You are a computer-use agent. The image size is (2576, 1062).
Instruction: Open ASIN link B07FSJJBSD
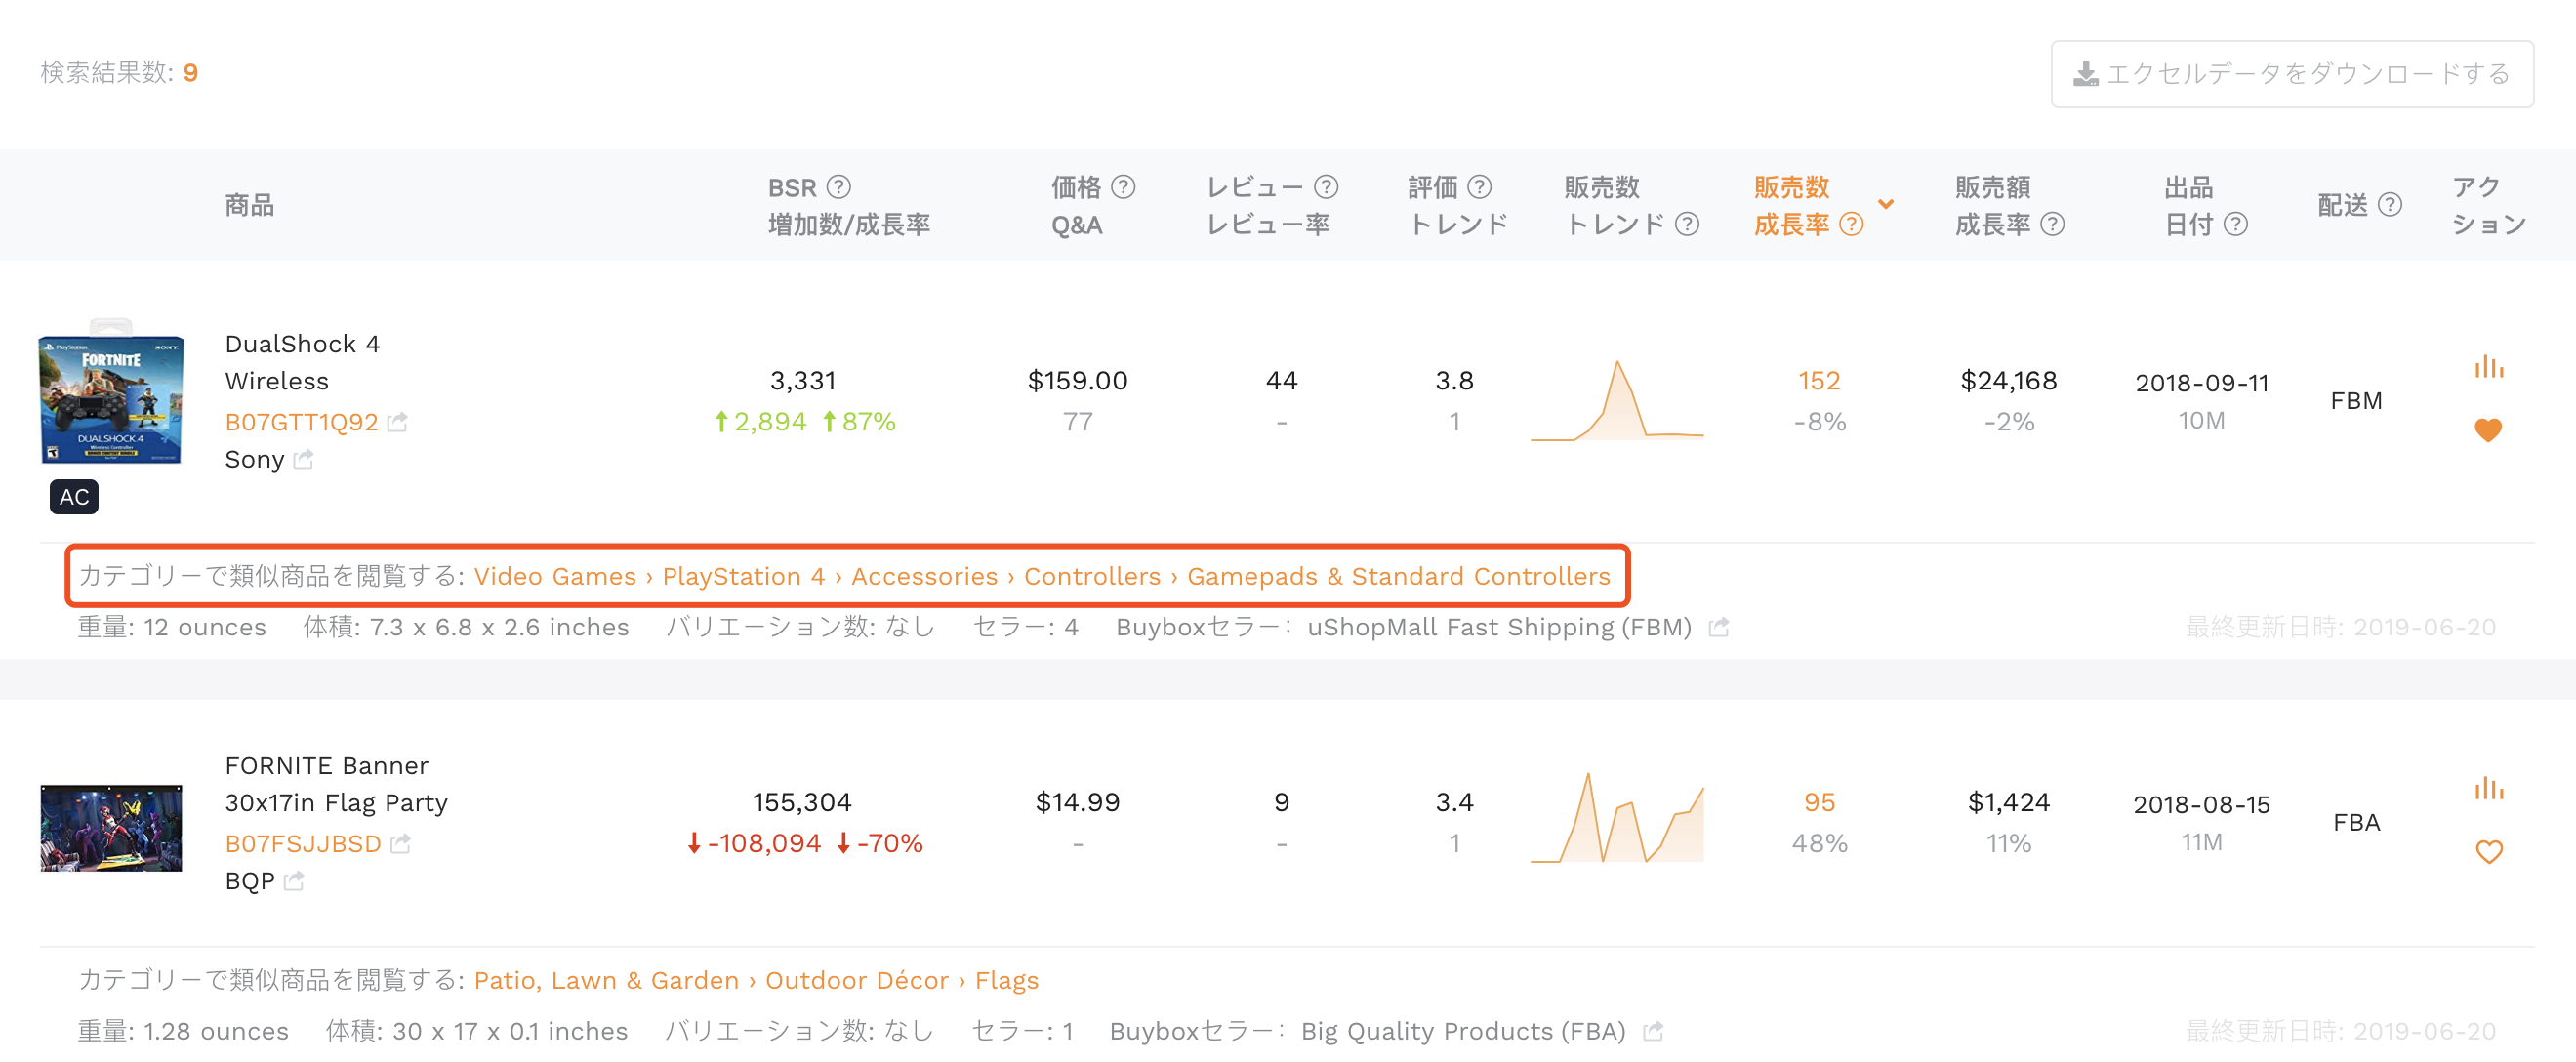point(303,844)
